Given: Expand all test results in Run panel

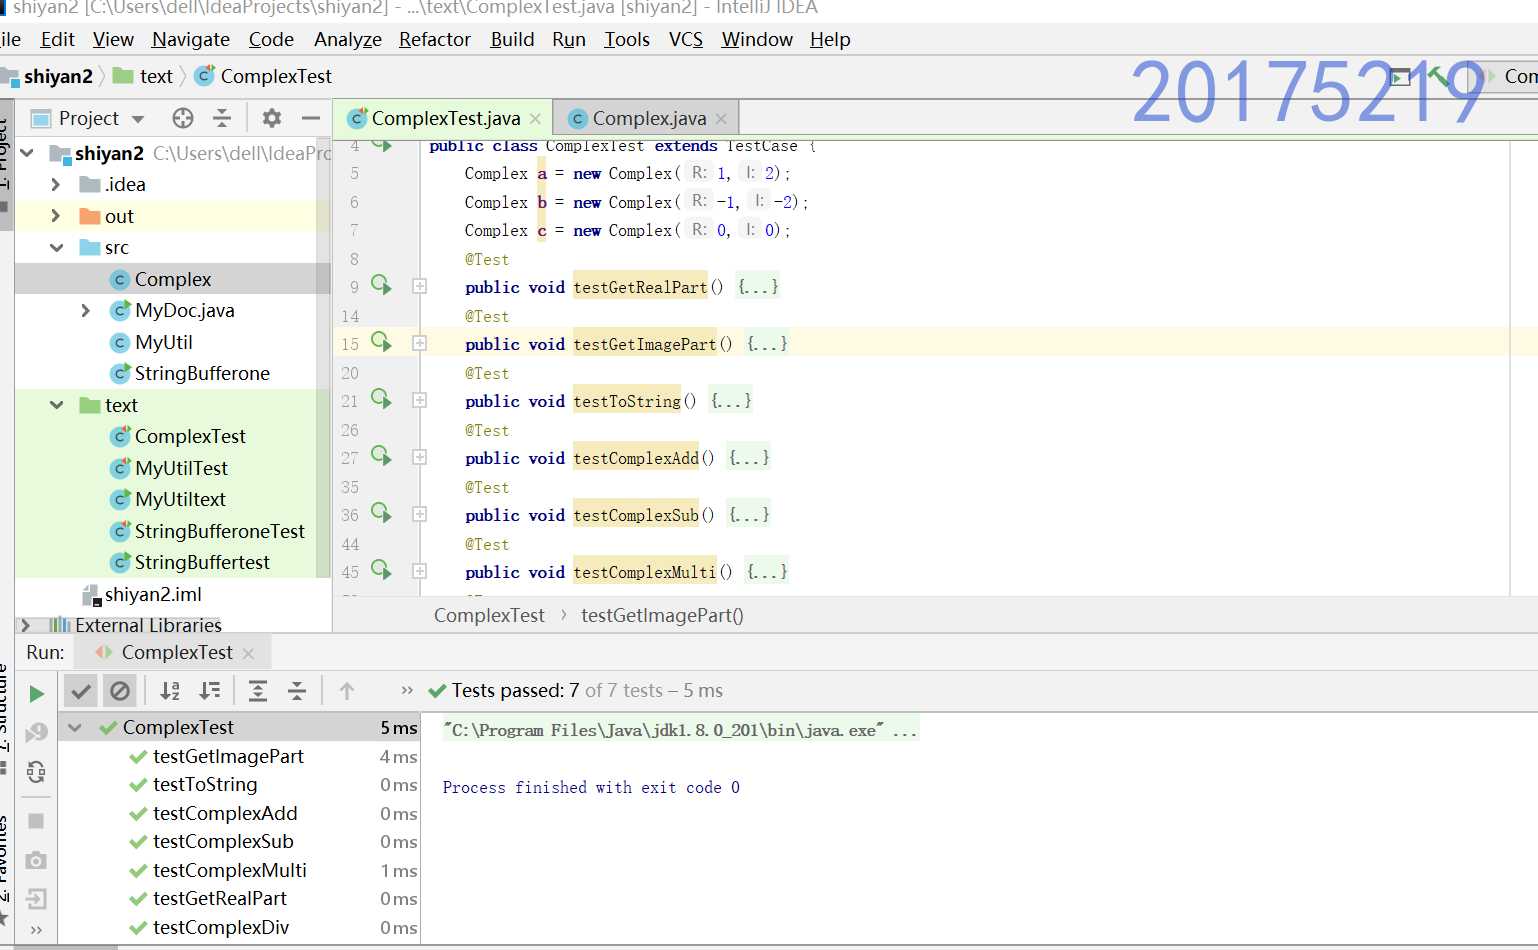Looking at the screenshot, I should pyautogui.click(x=258, y=690).
